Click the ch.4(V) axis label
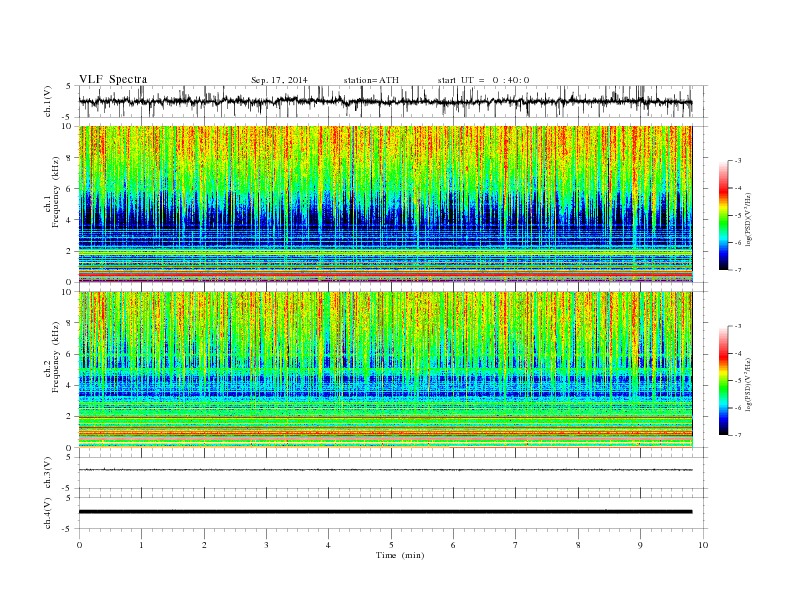The width and height of the screenshot is (792, 612). [x=48, y=513]
